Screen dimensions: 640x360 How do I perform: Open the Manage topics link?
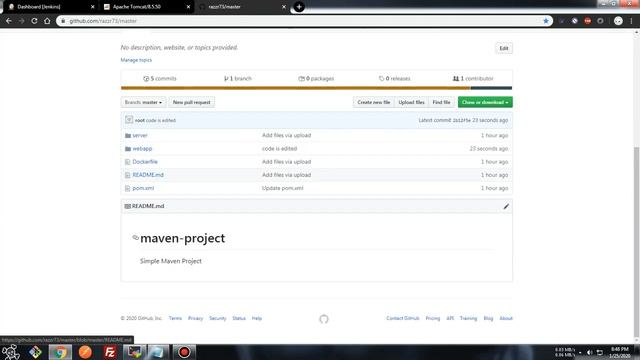(136, 60)
